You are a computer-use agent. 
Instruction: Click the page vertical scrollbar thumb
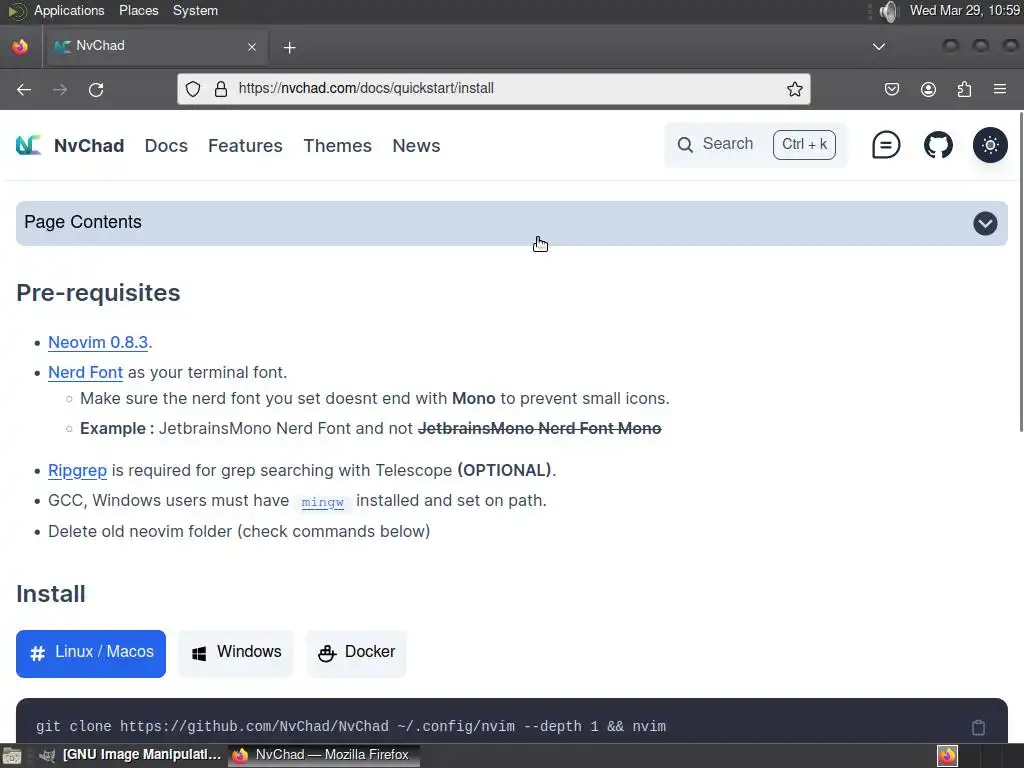tap(1020, 271)
